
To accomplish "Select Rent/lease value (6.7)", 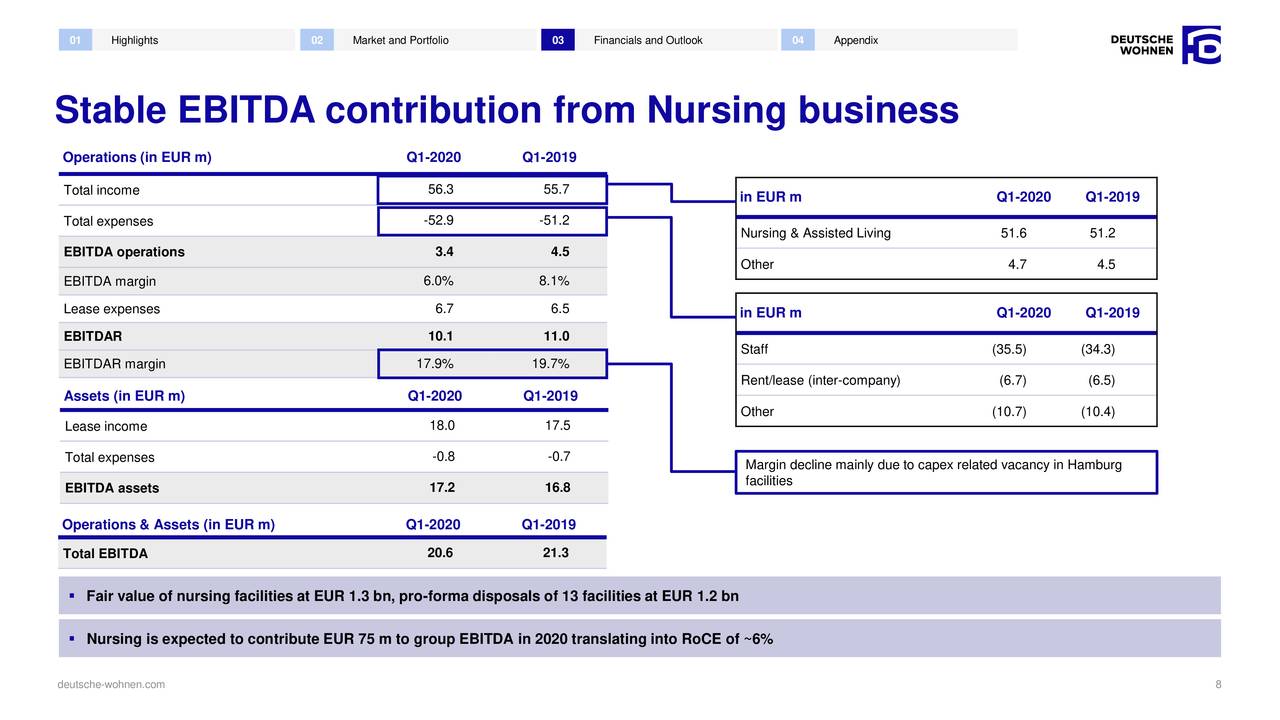I will [1013, 380].
